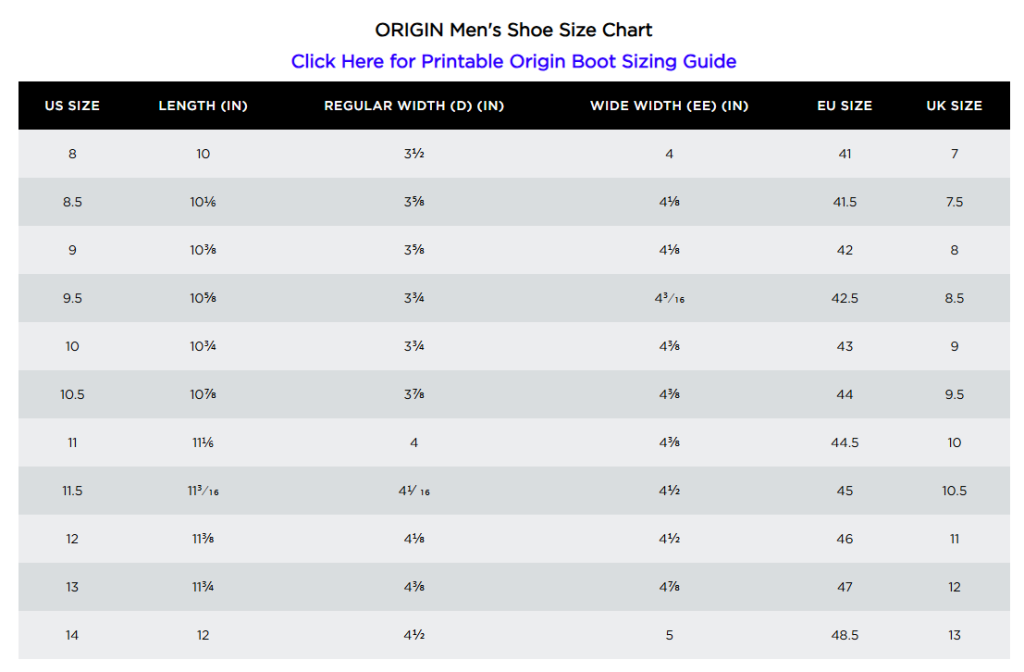The height and width of the screenshot is (672, 1024).
Task: Select the UK size 10.5 cell
Action: coord(954,491)
